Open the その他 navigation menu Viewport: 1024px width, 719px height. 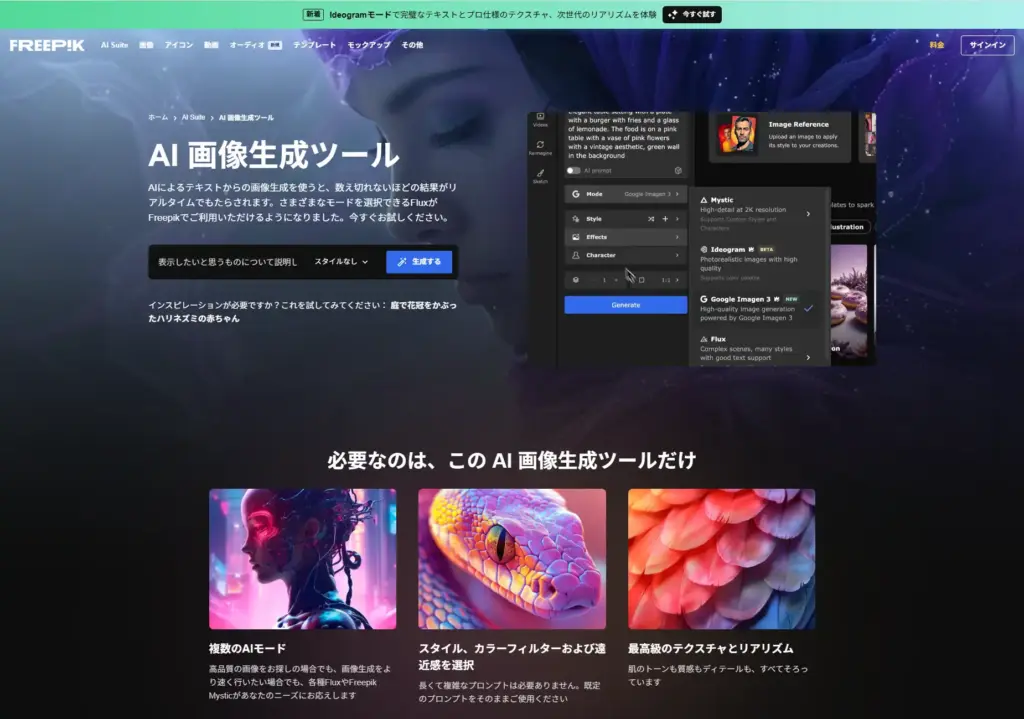click(412, 45)
